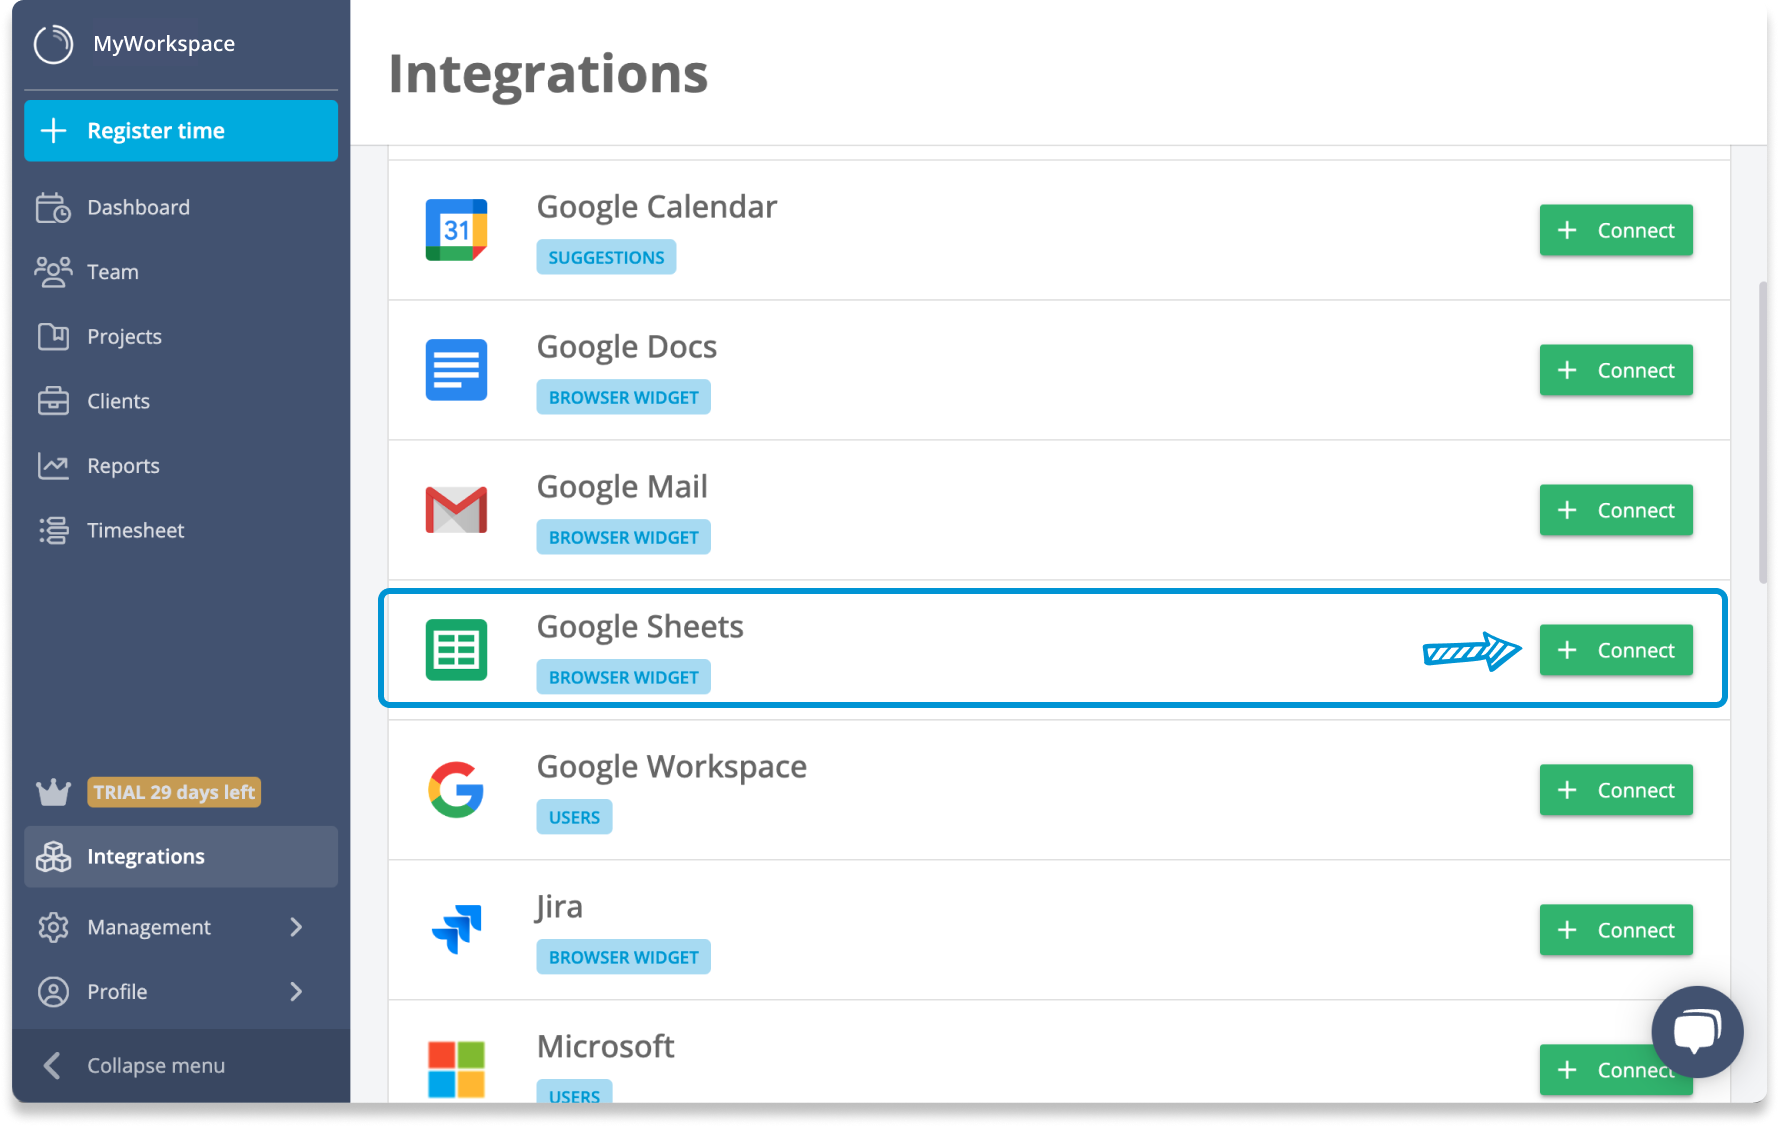The image size is (1779, 1127).
Task: Click the MyWorkspace name text
Action: (164, 44)
